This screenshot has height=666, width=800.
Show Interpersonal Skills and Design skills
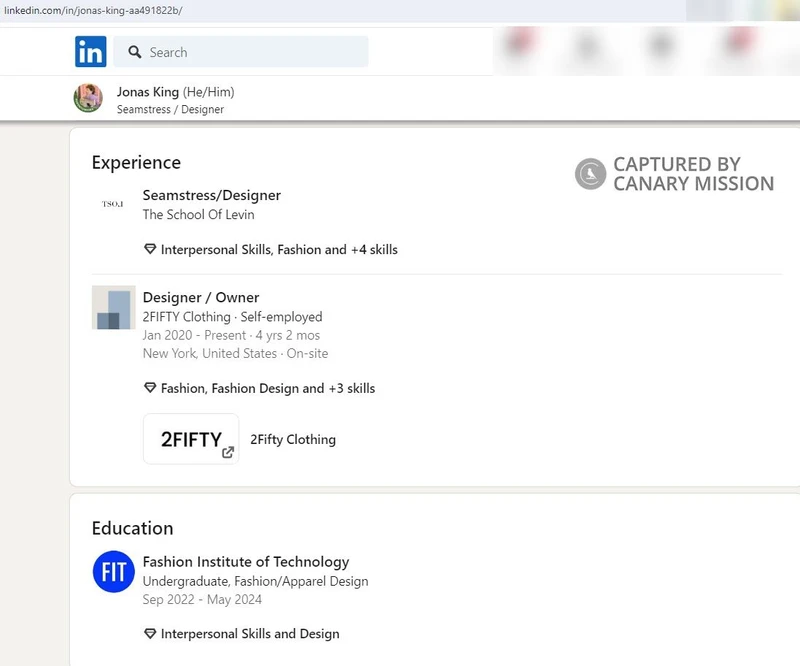pos(250,634)
